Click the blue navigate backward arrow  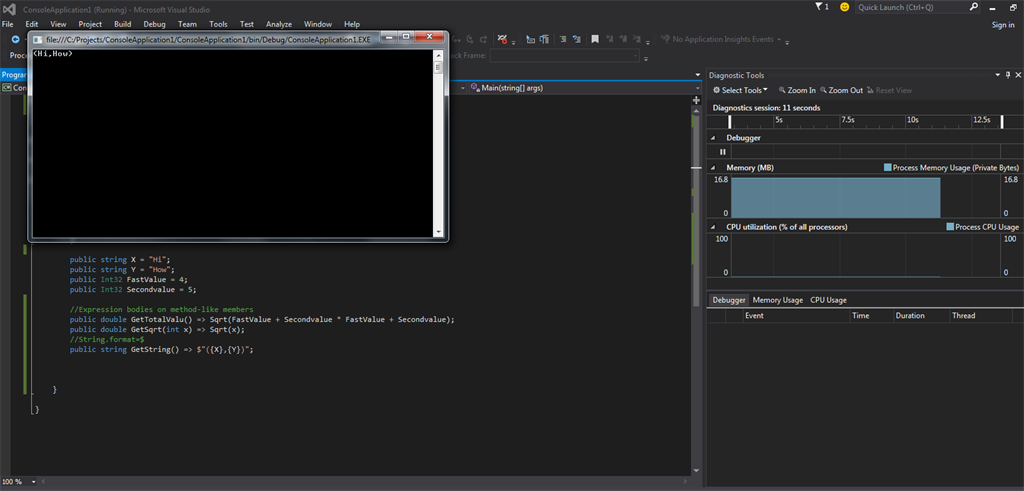(x=15, y=40)
